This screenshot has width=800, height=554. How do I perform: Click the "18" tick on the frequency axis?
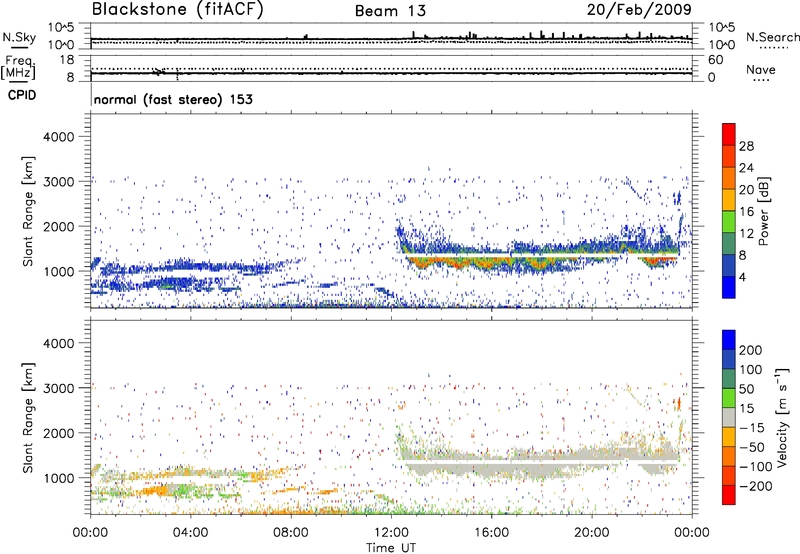point(67,60)
